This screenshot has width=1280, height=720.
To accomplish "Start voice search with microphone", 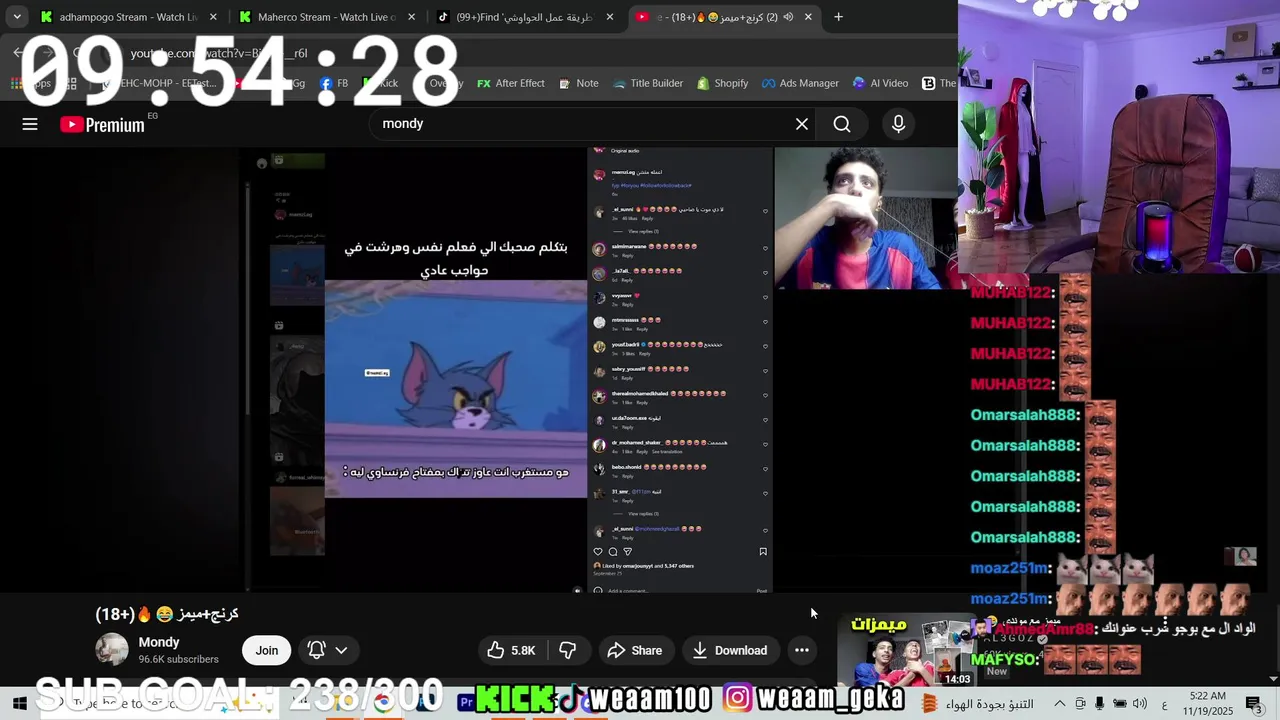I will pos(898,124).
